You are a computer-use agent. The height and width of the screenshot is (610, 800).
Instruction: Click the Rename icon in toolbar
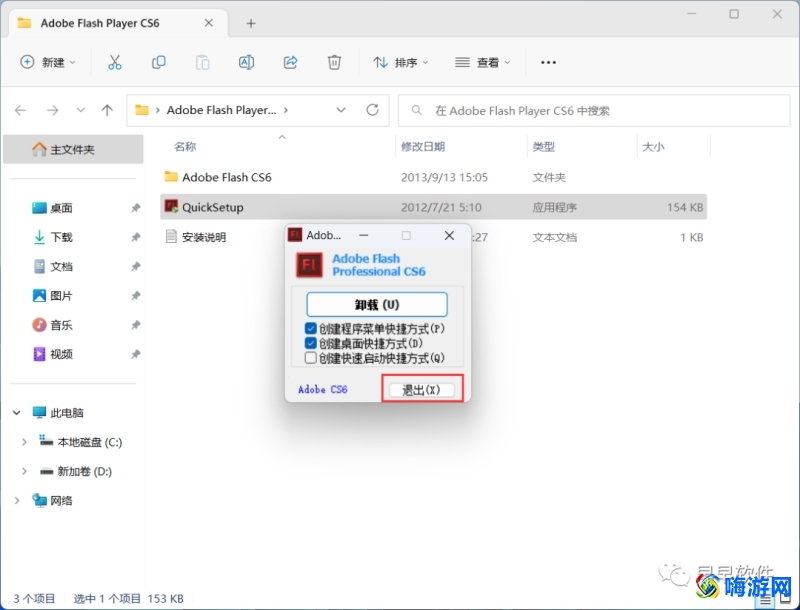(246, 62)
